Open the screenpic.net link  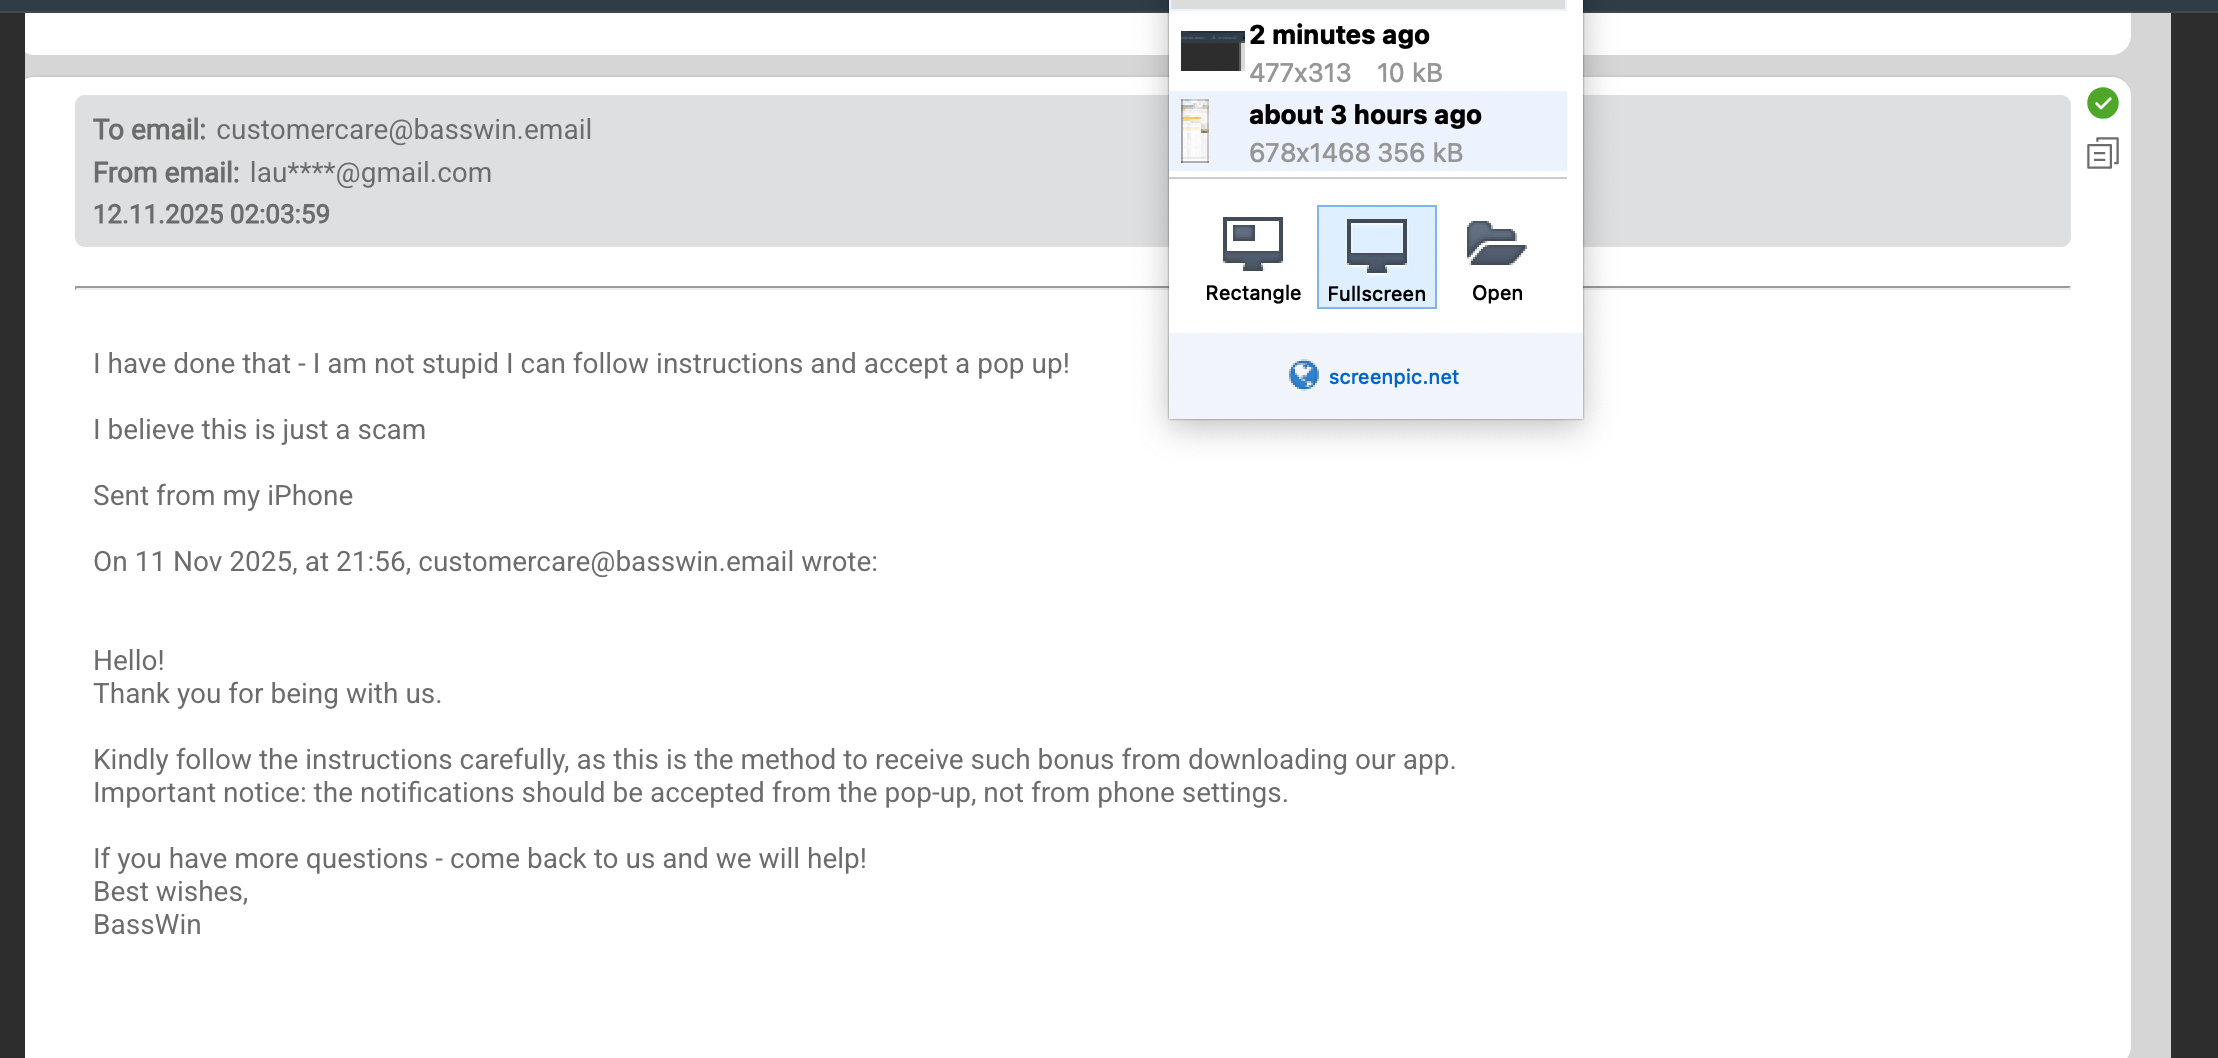pyautogui.click(x=1393, y=377)
